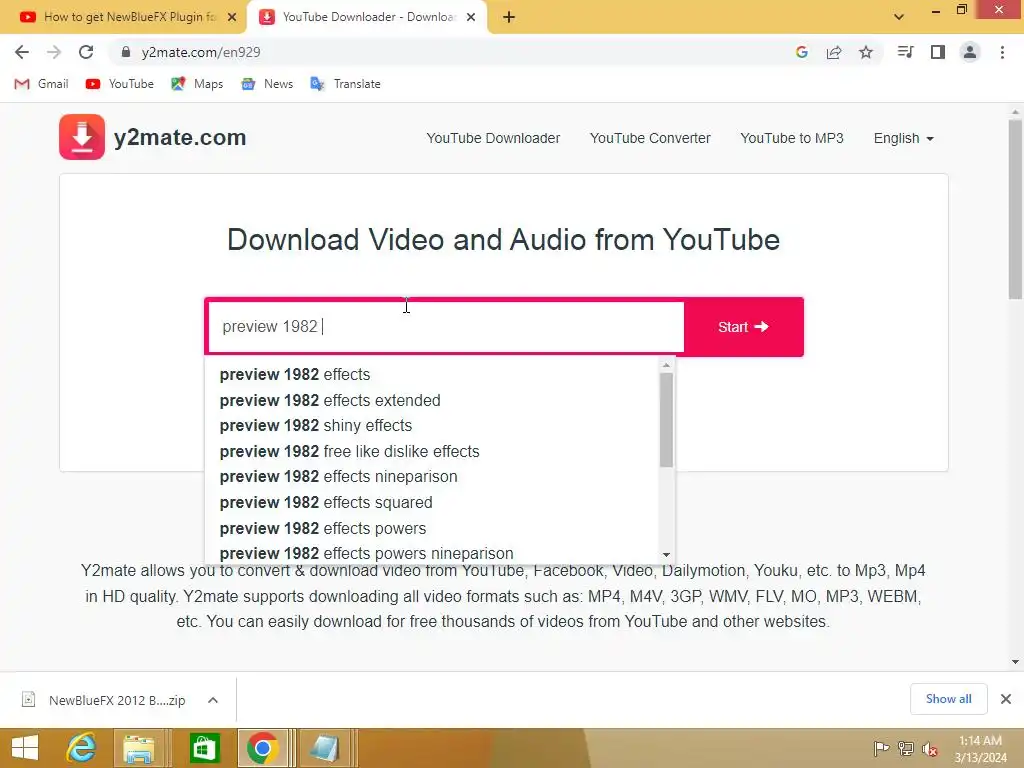Open the downloaded NewBlueFX 2012 zip
The width and height of the screenshot is (1024, 768).
[104, 700]
